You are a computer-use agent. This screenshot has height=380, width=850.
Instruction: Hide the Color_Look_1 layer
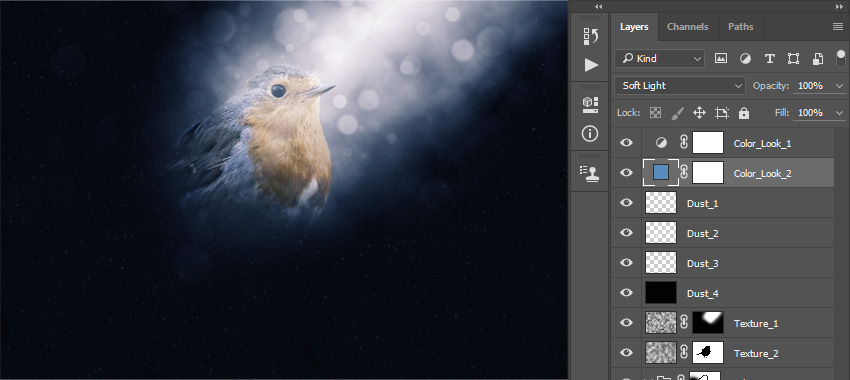626,143
